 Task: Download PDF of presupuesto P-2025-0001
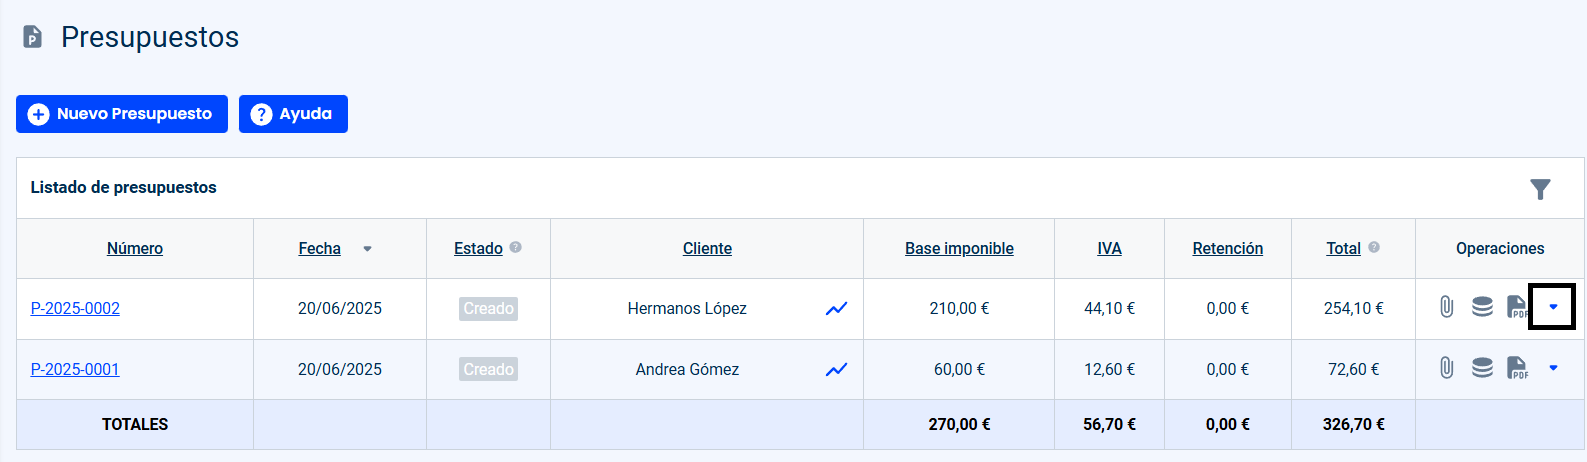[x=1517, y=368]
